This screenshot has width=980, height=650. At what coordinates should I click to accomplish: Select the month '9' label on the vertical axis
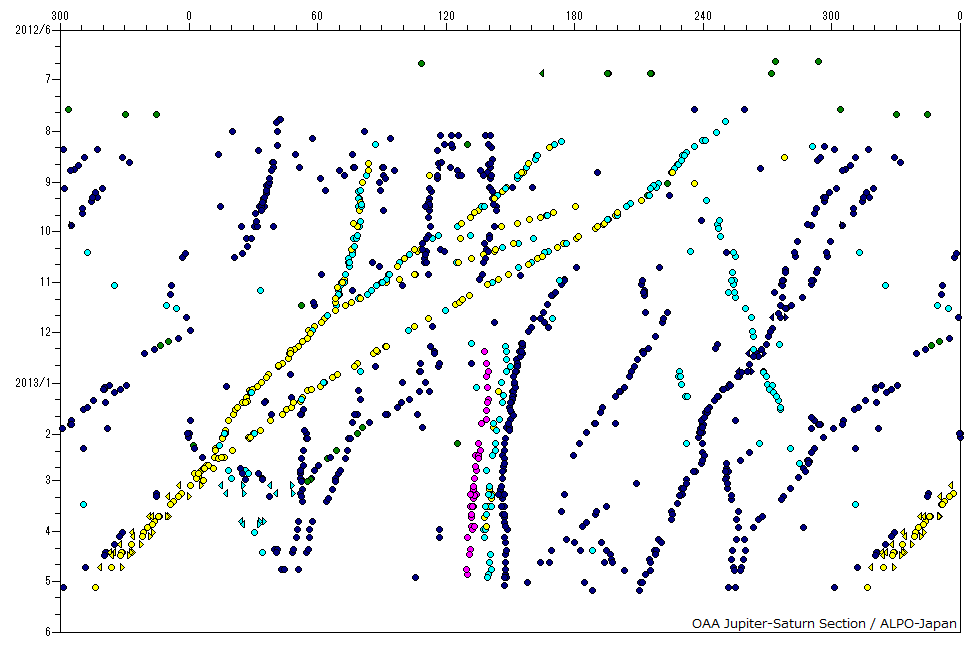tap(48, 182)
